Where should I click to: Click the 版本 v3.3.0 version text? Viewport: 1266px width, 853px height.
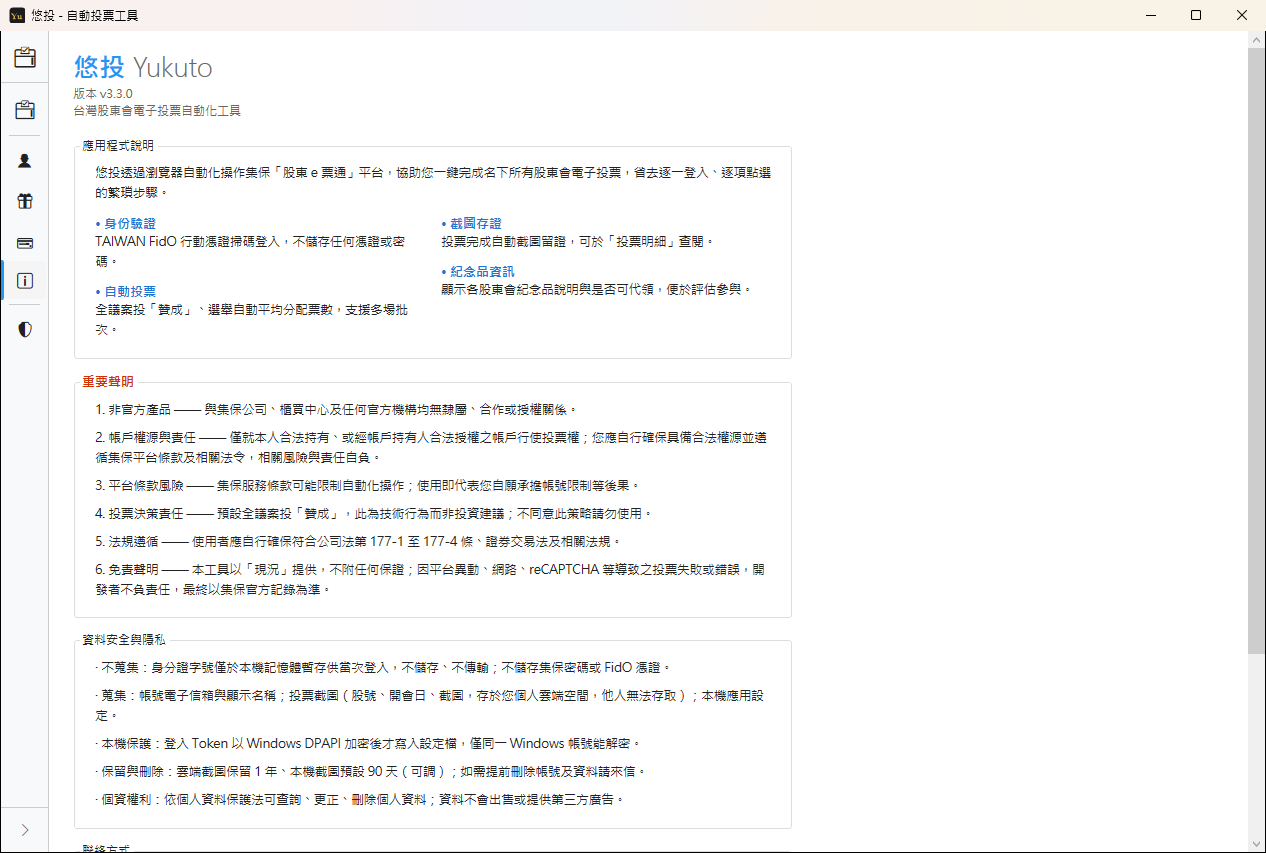pyautogui.click(x=103, y=94)
